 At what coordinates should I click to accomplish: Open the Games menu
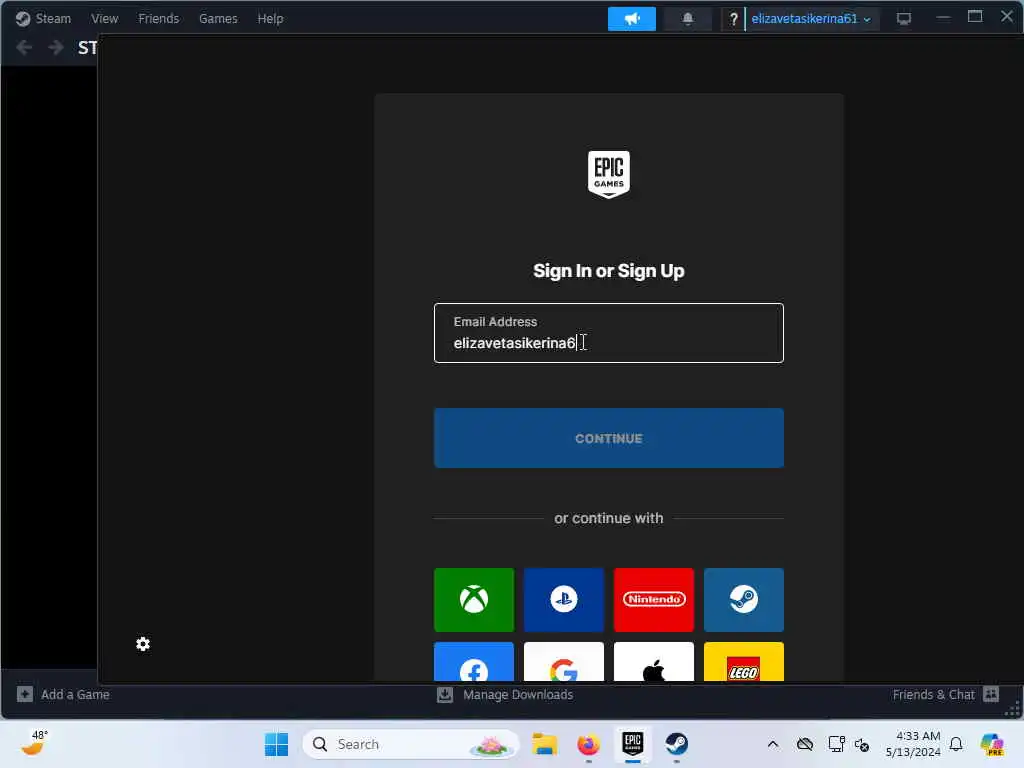[218, 19]
